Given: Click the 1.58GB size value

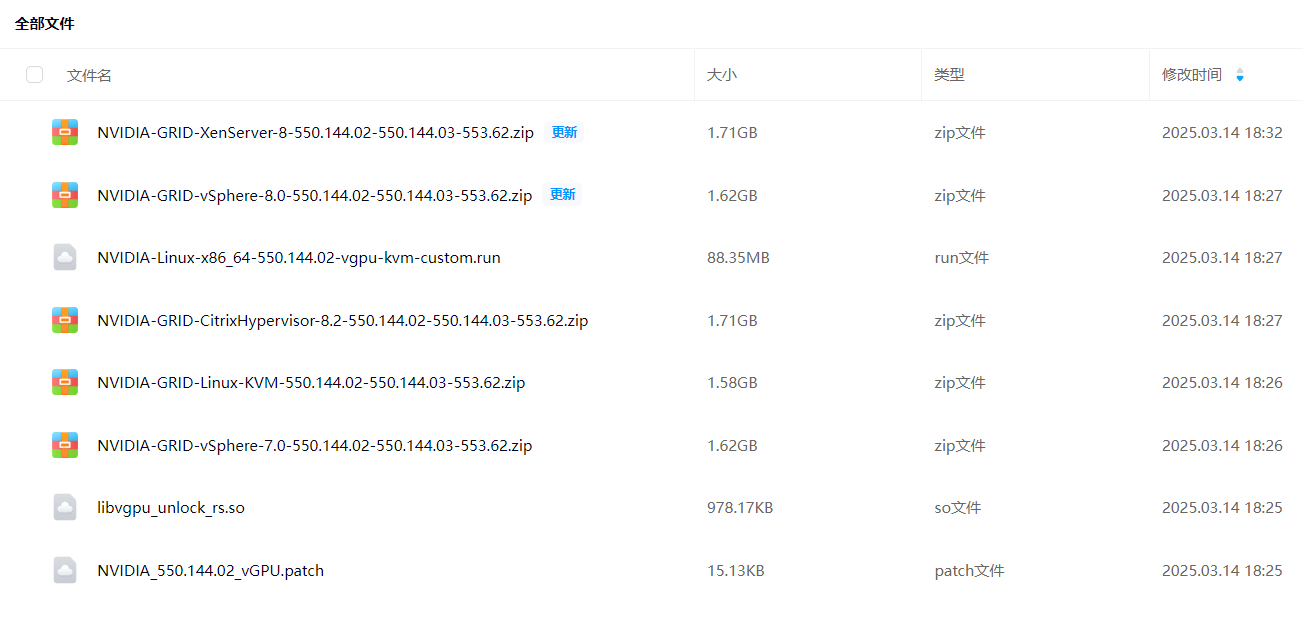Looking at the screenshot, I should 732,383.
